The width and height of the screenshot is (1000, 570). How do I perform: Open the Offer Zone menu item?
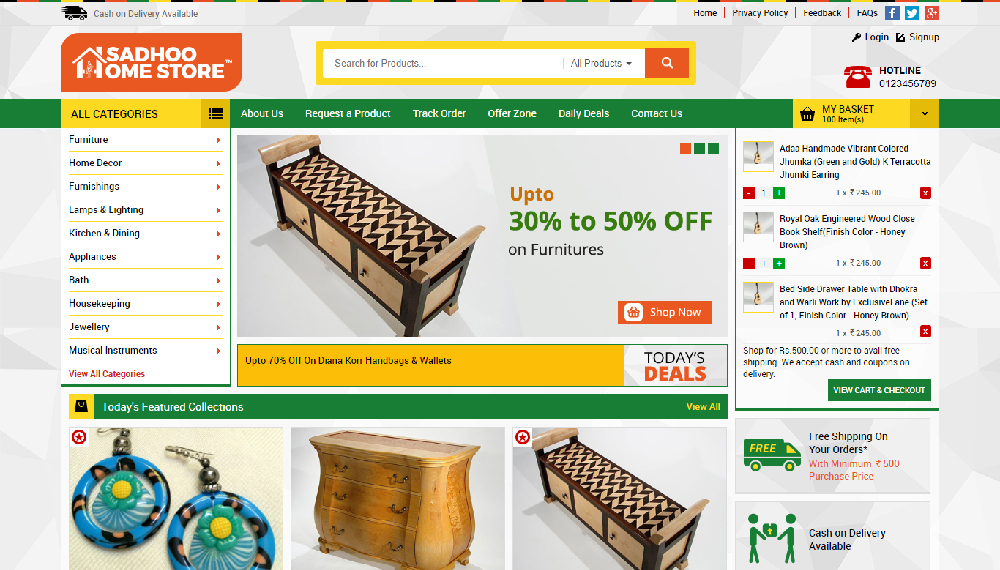point(512,113)
